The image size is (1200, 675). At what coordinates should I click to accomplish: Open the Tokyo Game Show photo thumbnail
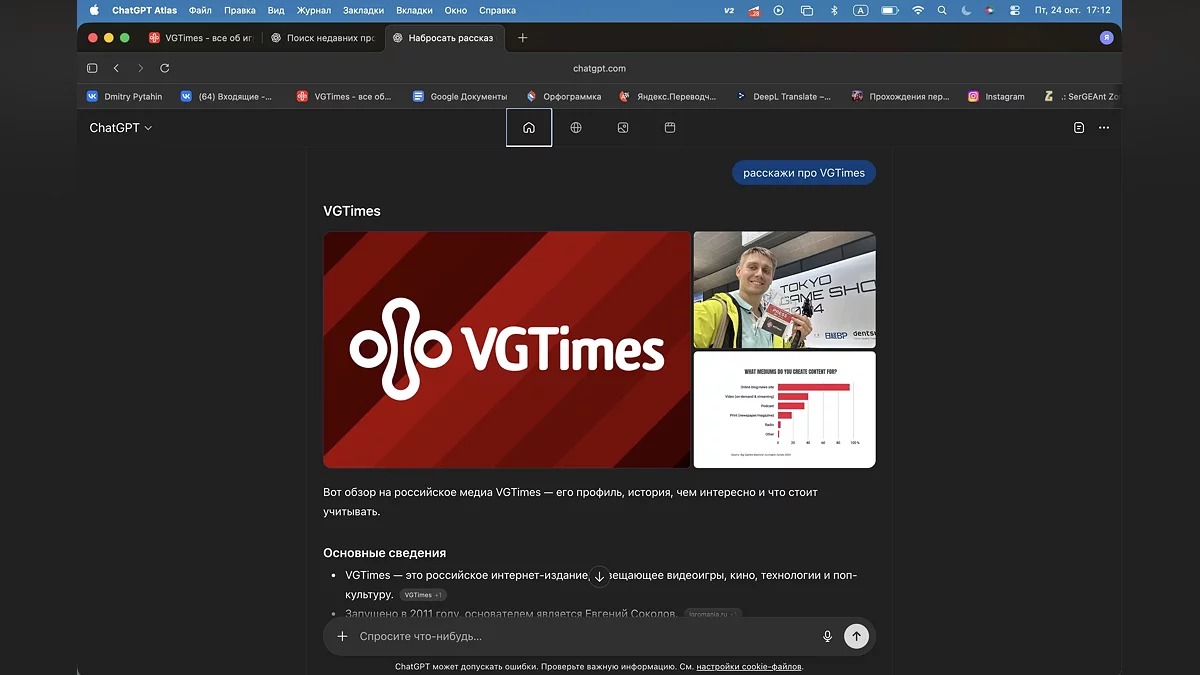pyautogui.click(x=785, y=290)
